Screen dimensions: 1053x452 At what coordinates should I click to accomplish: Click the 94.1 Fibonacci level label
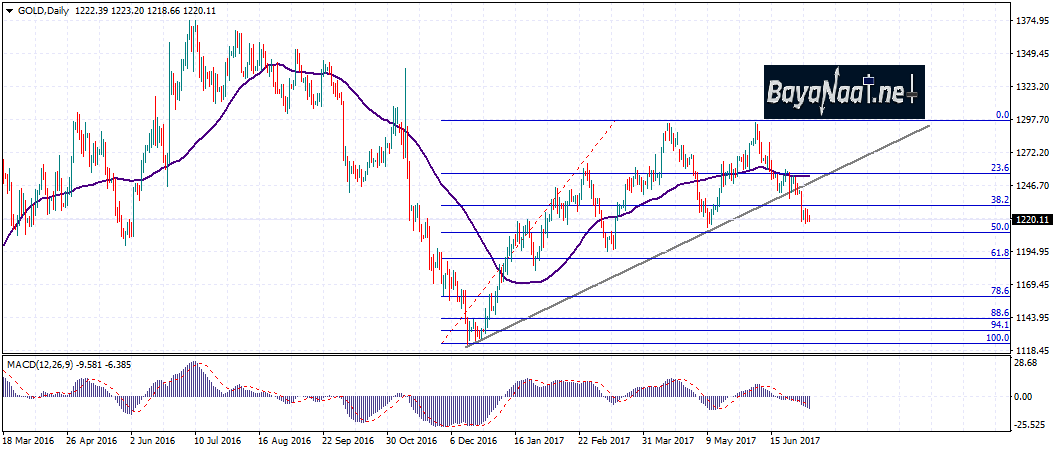(999, 325)
